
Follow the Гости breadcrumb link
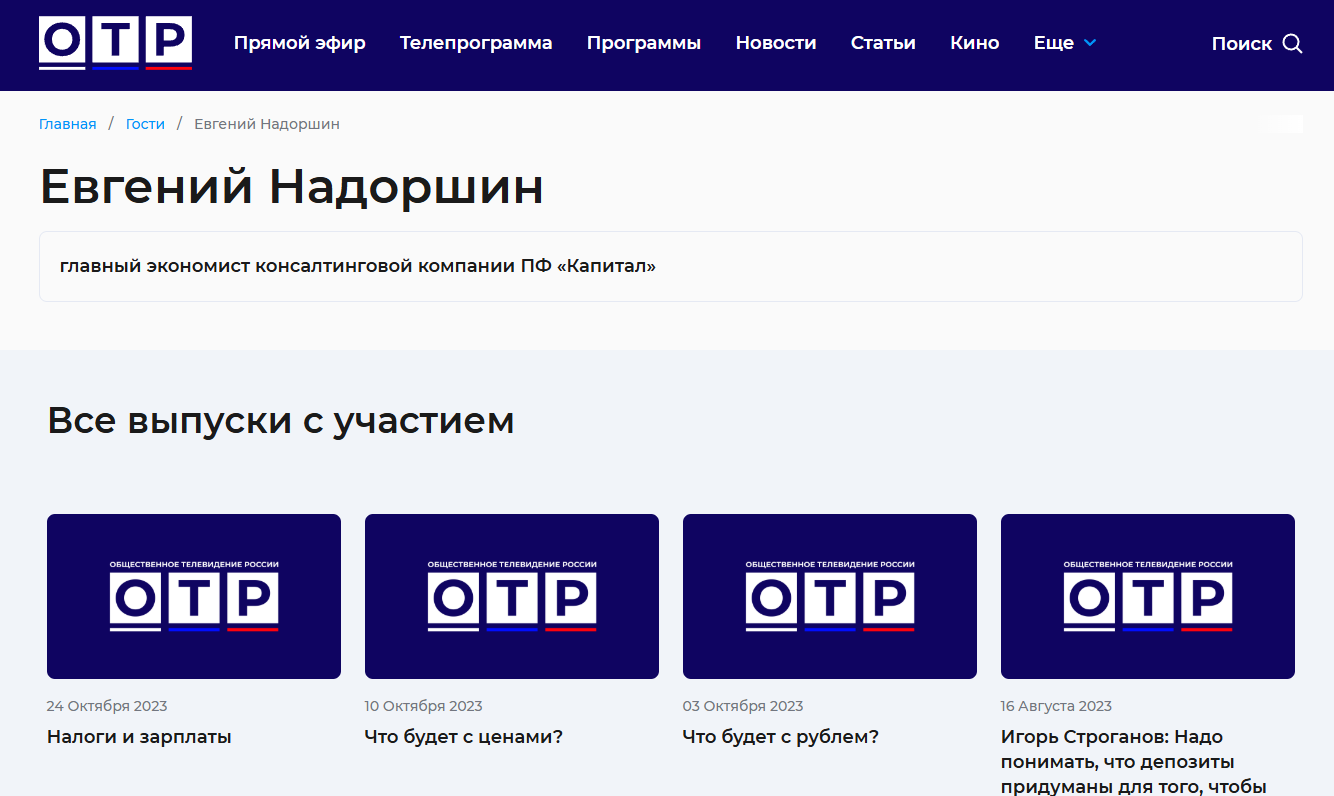(145, 124)
